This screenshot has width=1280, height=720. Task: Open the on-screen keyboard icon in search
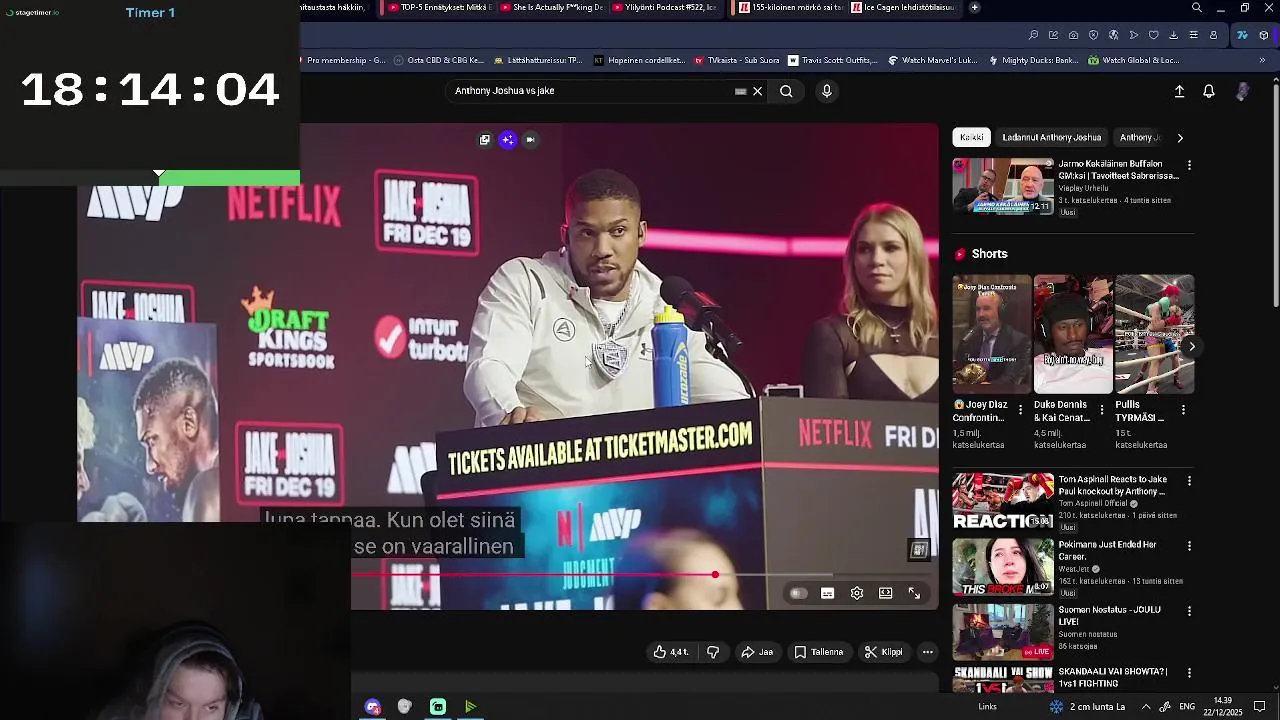740,91
